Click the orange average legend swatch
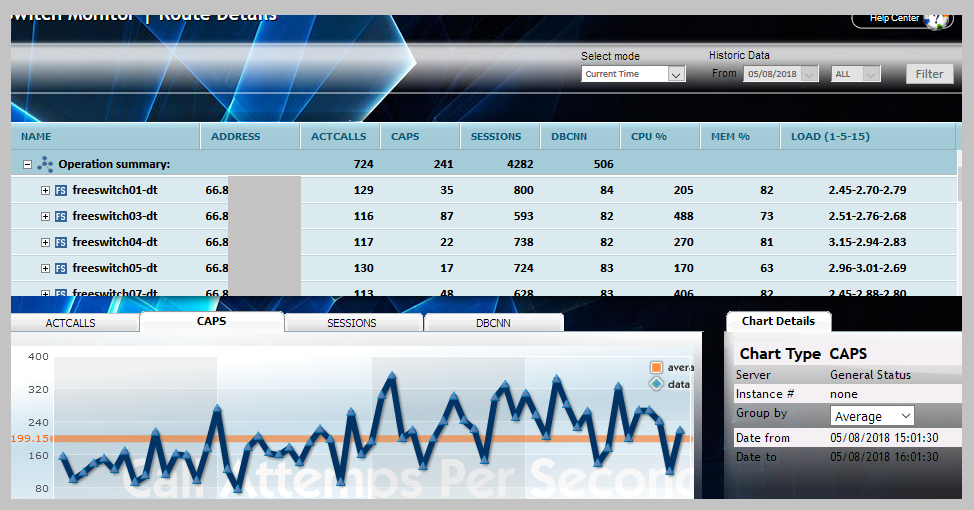The height and width of the screenshot is (510, 974). tap(656, 367)
